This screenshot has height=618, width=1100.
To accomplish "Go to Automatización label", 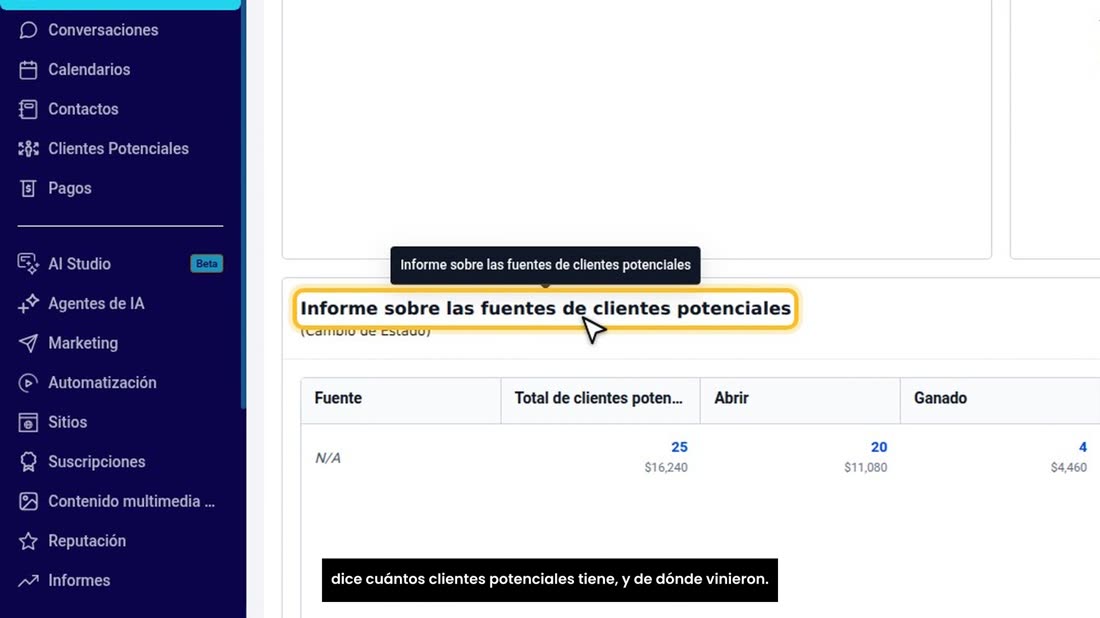I will (102, 383).
